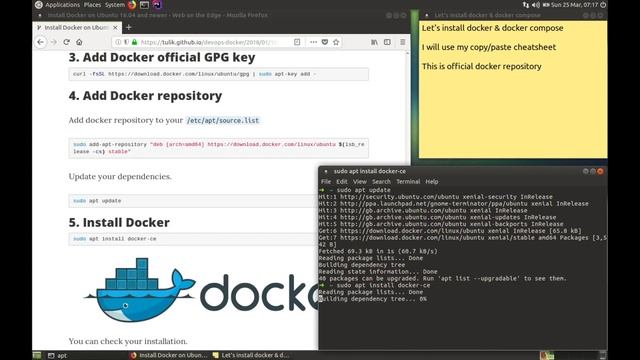Open the Places menu
The image size is (640, 360).
pyautogui.click(x=92, y=5)
